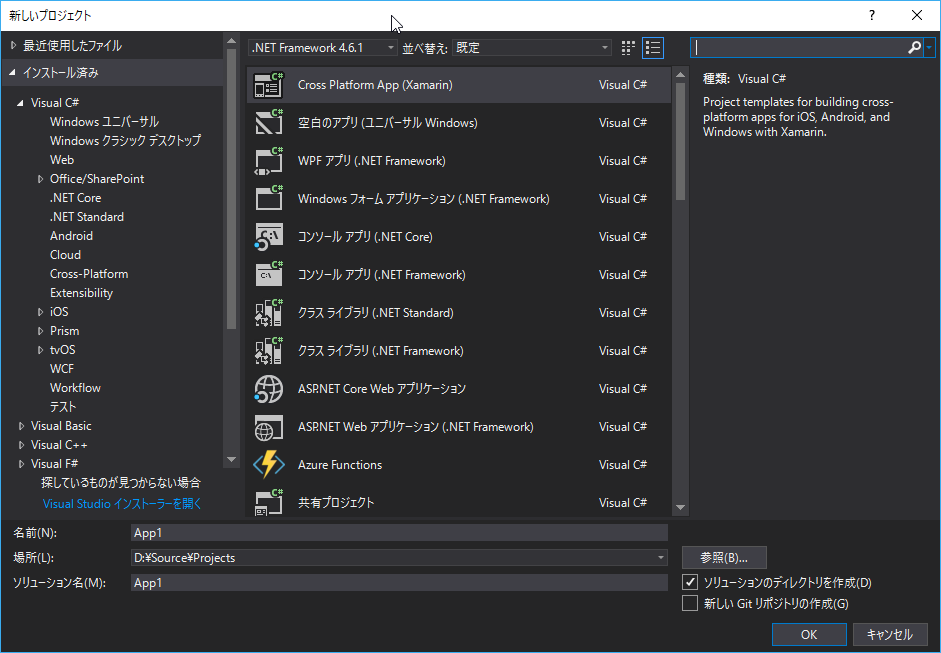The height and width of the screenshot is (653, 941).
Task: Select the Cloud category
Action: (x=65, y=255)
